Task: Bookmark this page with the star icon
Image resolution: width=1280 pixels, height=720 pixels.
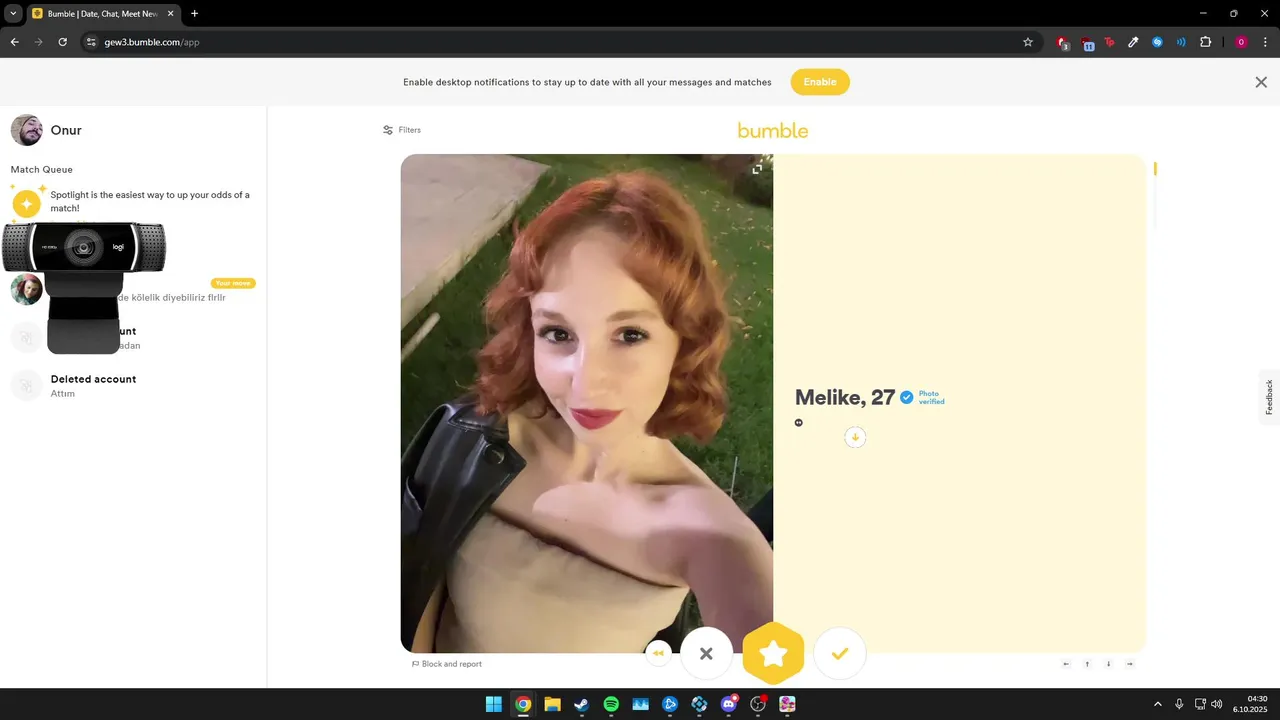Action: click(x=1028, y=42)
